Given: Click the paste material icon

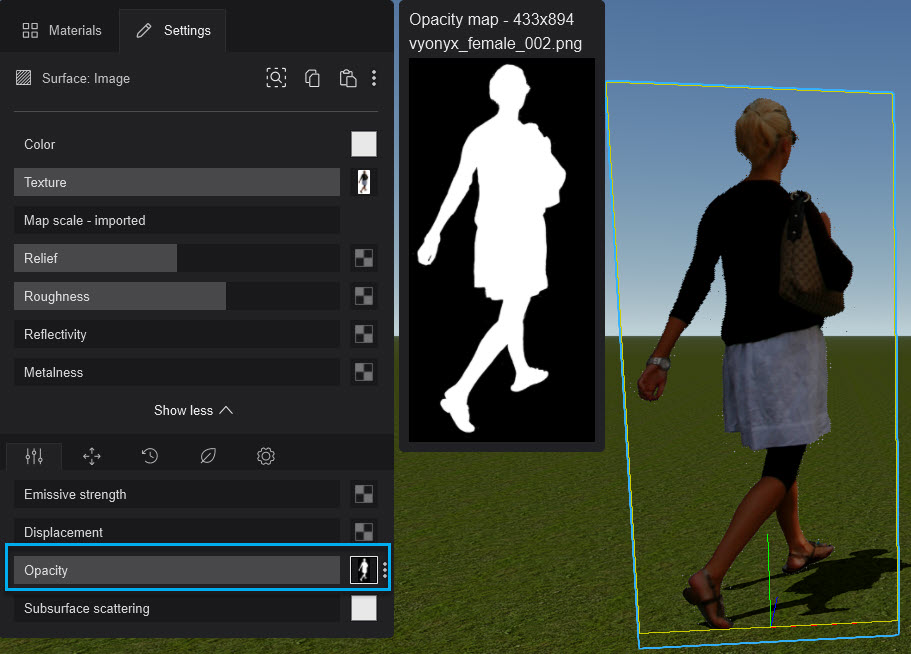Looking at the screenshot, I should (x=347, y=77).
